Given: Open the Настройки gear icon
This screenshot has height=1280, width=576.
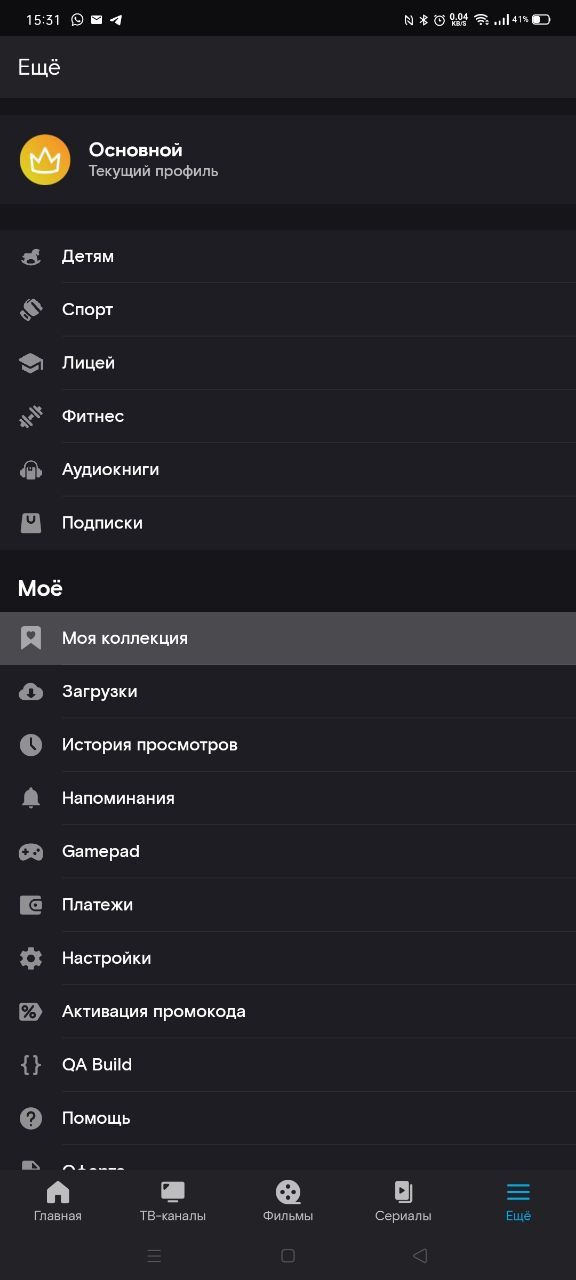Looking at the screenshot, I should (31, 958).
